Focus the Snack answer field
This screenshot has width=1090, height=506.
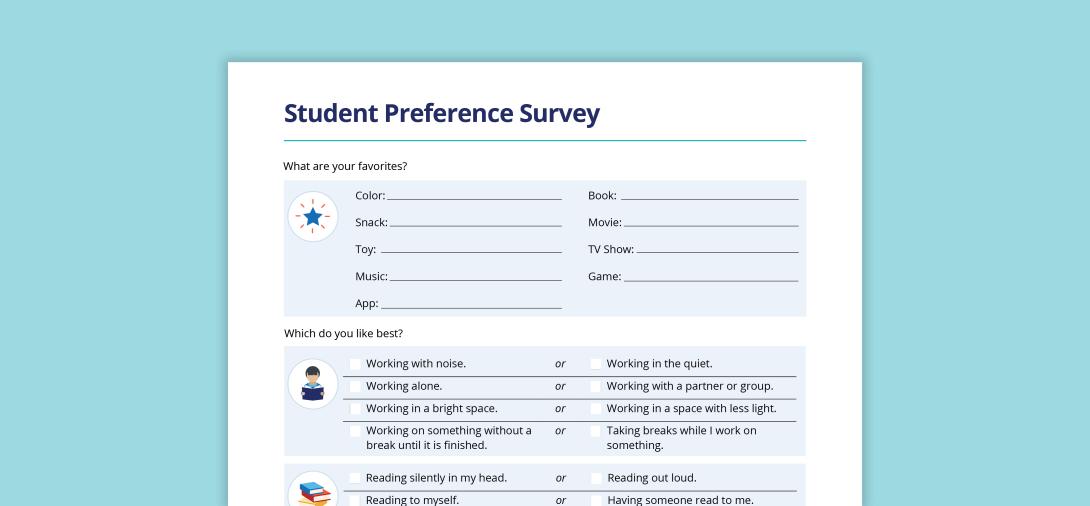click(x=475, y=222)
